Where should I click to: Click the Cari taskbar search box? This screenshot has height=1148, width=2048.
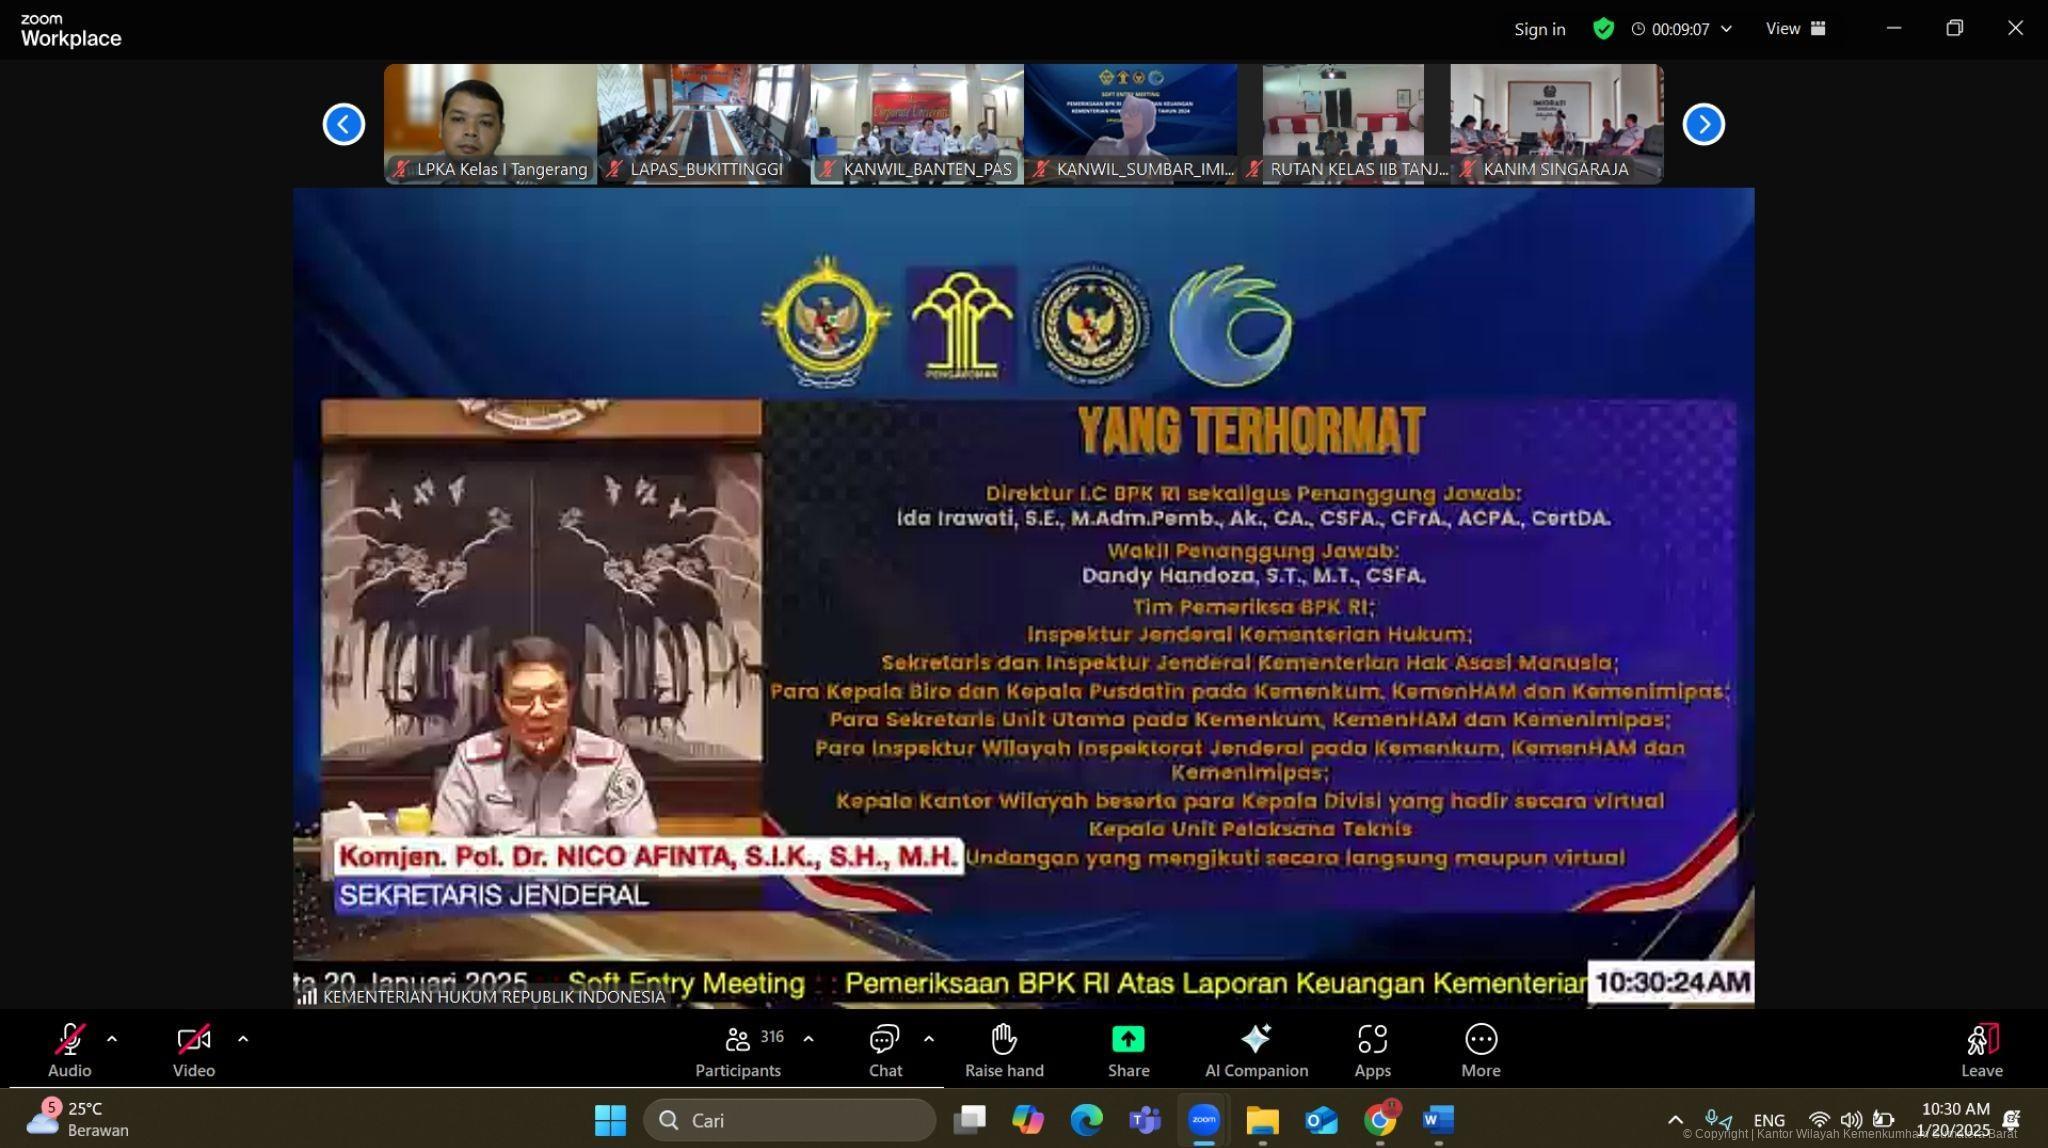point(789,1120)
